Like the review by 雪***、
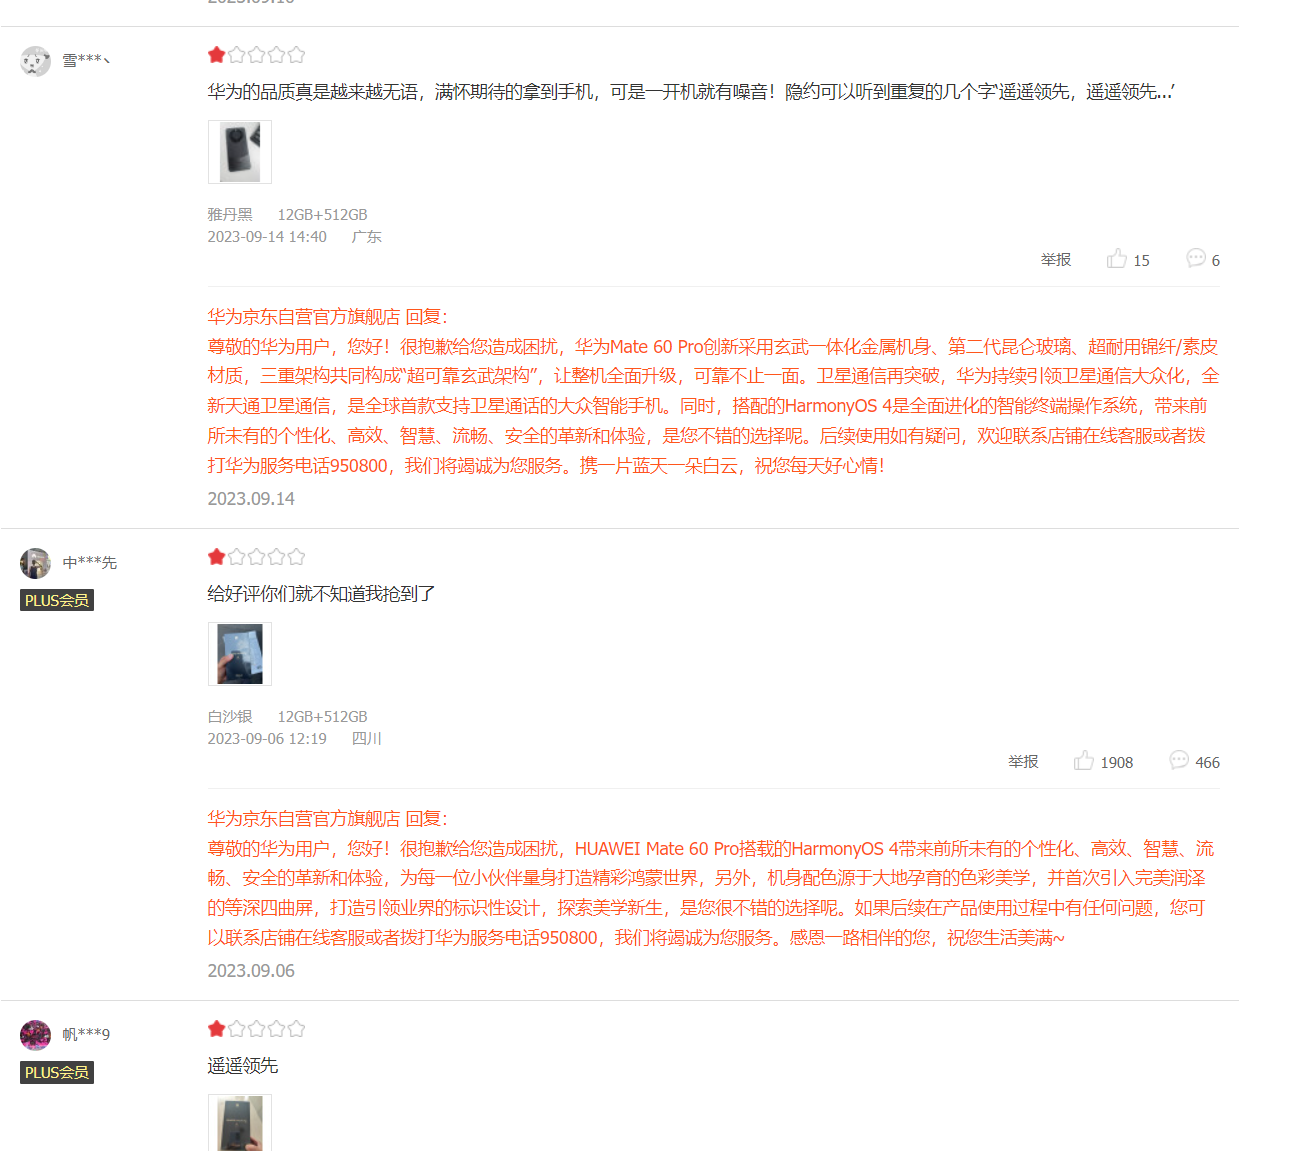Image resolution: width=1304 pixels, height=1151 pixels. (1127, 259)
